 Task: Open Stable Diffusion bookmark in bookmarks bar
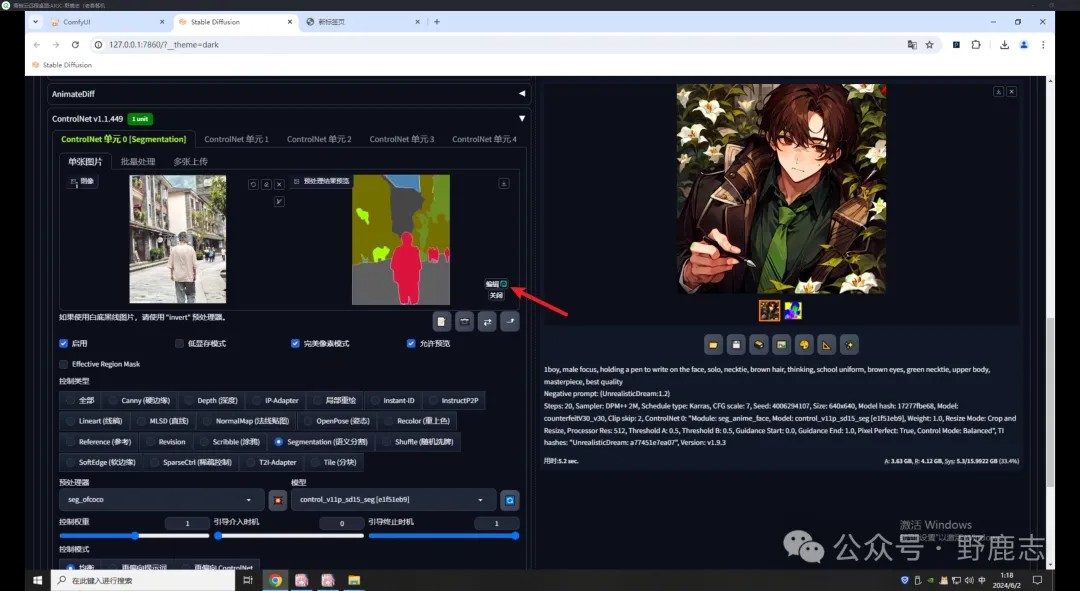(62, 65)
